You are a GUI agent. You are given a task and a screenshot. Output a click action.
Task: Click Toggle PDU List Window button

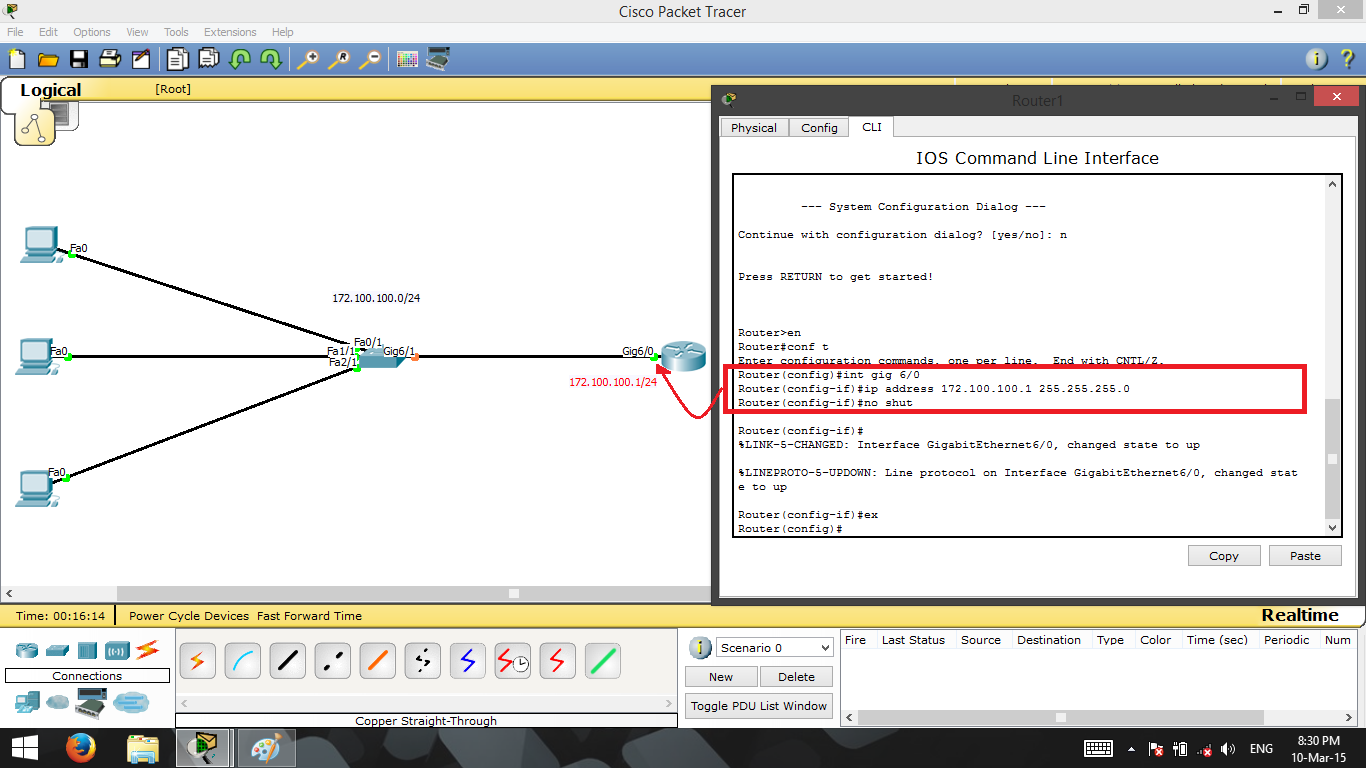(x=759, y=706)
